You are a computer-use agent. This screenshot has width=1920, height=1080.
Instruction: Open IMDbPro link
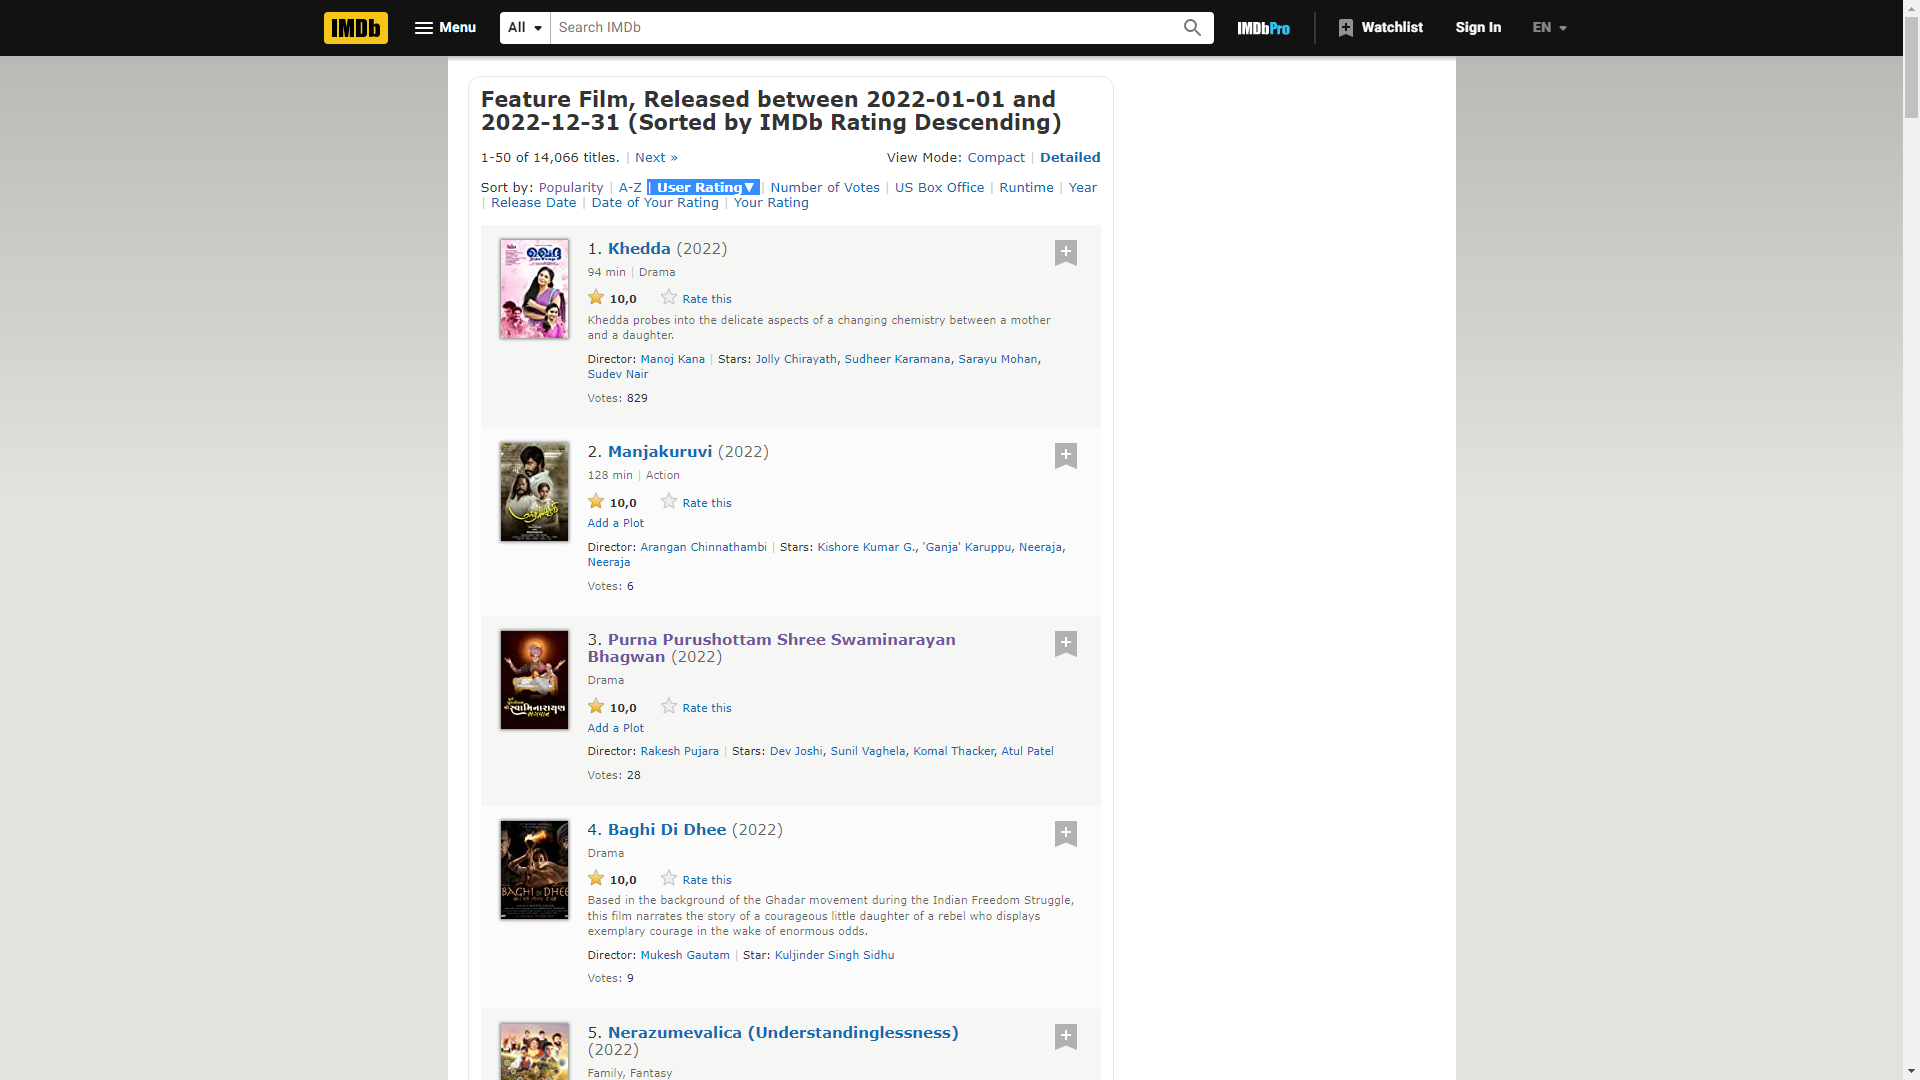click(1263, 28)
